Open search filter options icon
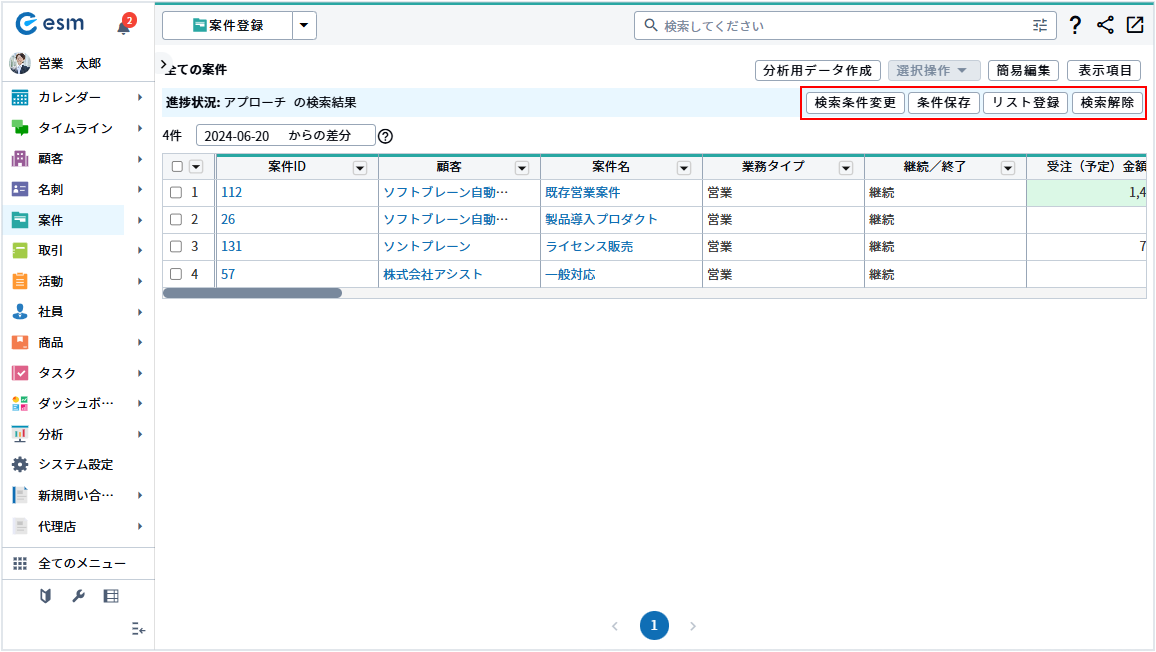Viewport: 1156px width, 652px height. (1040, 26)
